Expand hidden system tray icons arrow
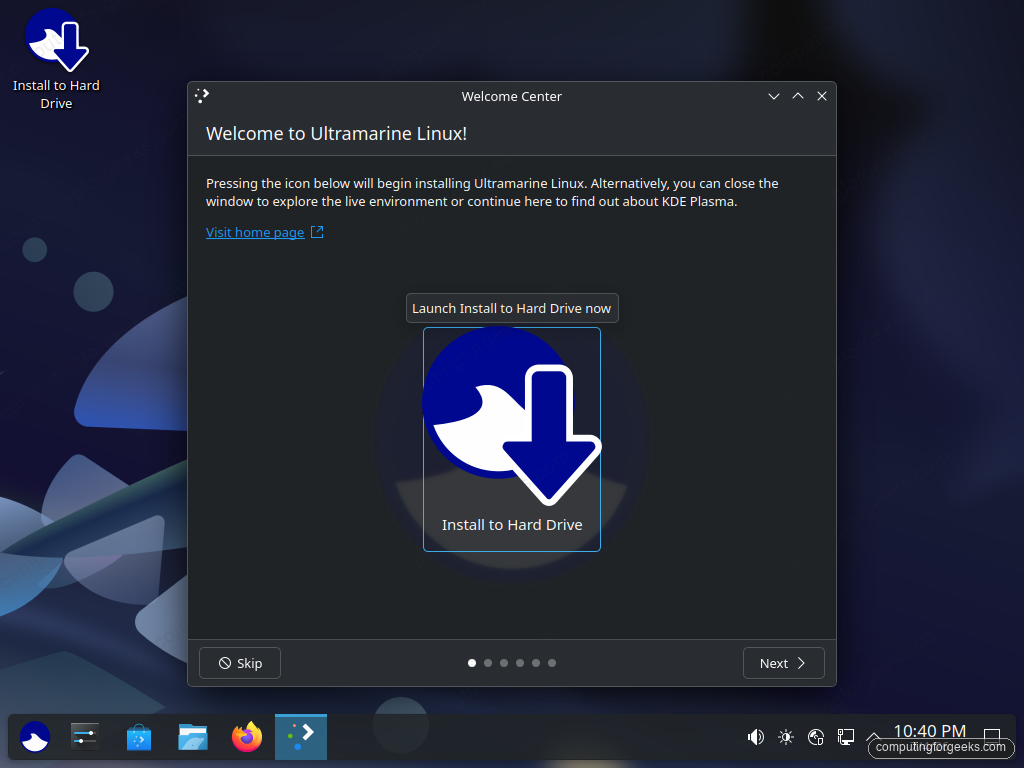1024x768 pixels. [872, 737]
